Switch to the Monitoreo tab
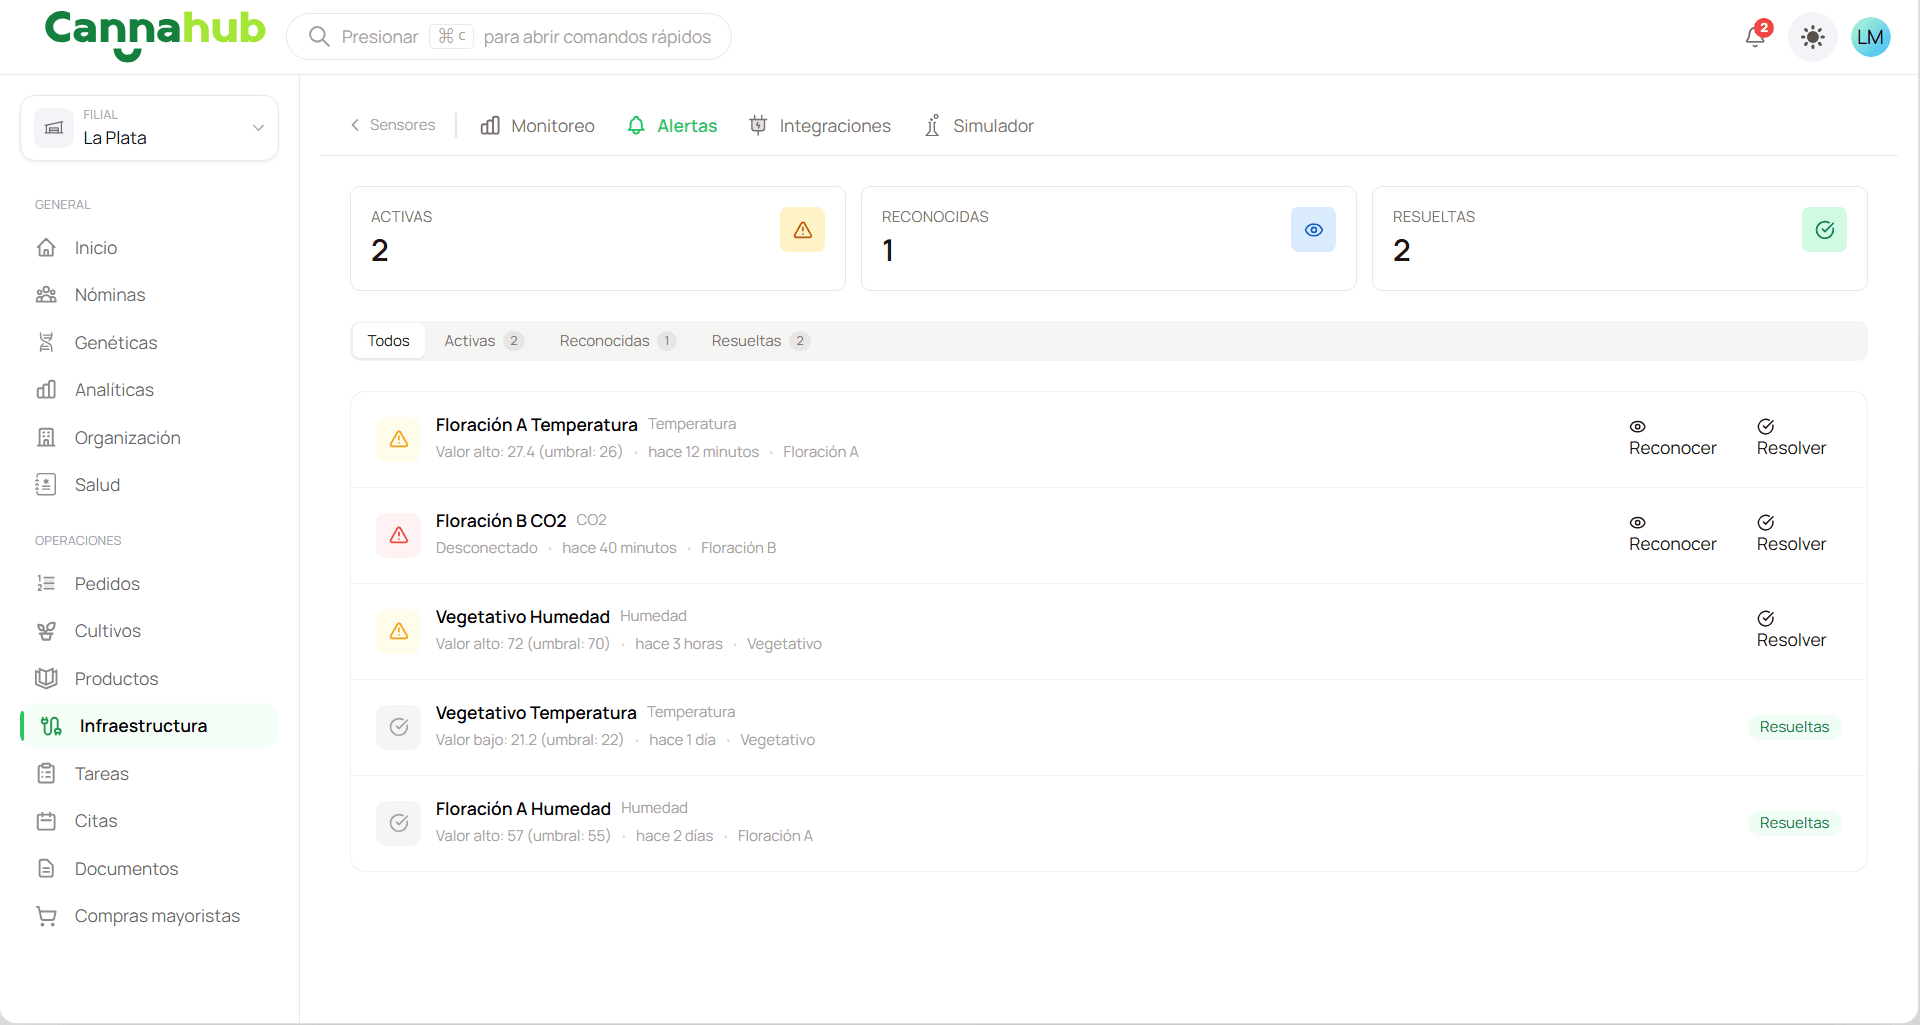Viewport: 1920px width, 1025px height. point(537,126)
